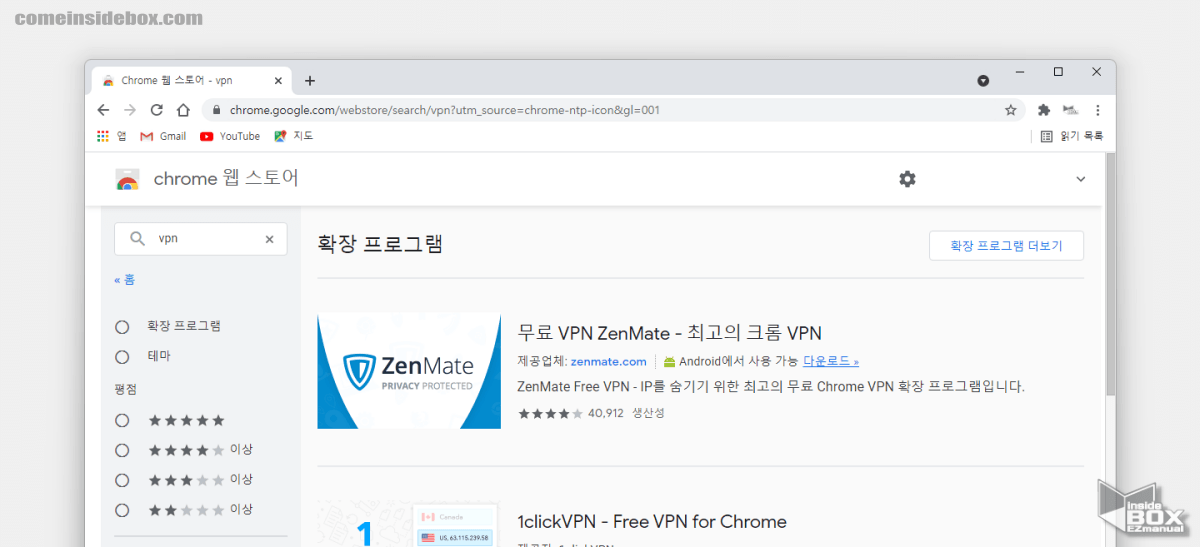Screen dimensions: 1200x547
Task: Click the 다운로드 » Android link
Action: pos(830,361)
